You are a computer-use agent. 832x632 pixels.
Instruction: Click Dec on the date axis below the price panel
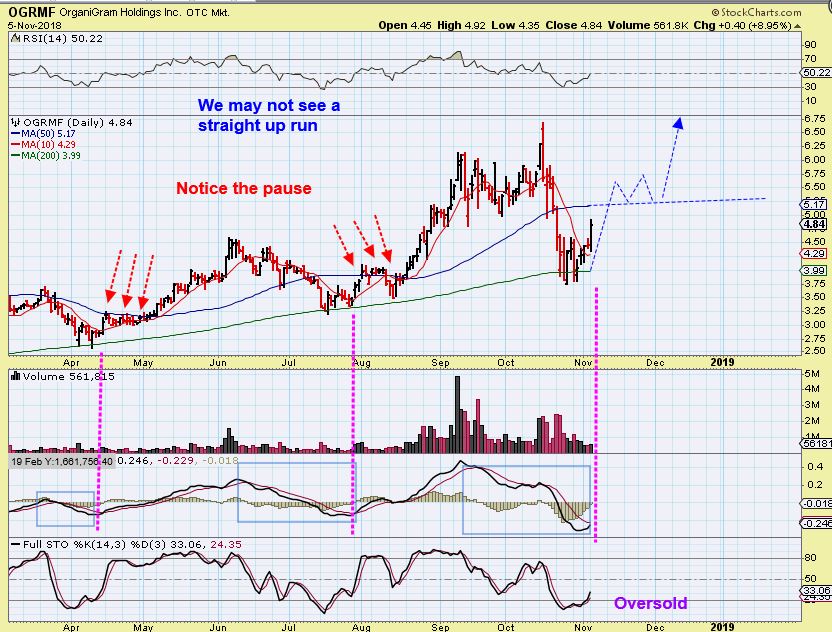(x=655, y=363)
